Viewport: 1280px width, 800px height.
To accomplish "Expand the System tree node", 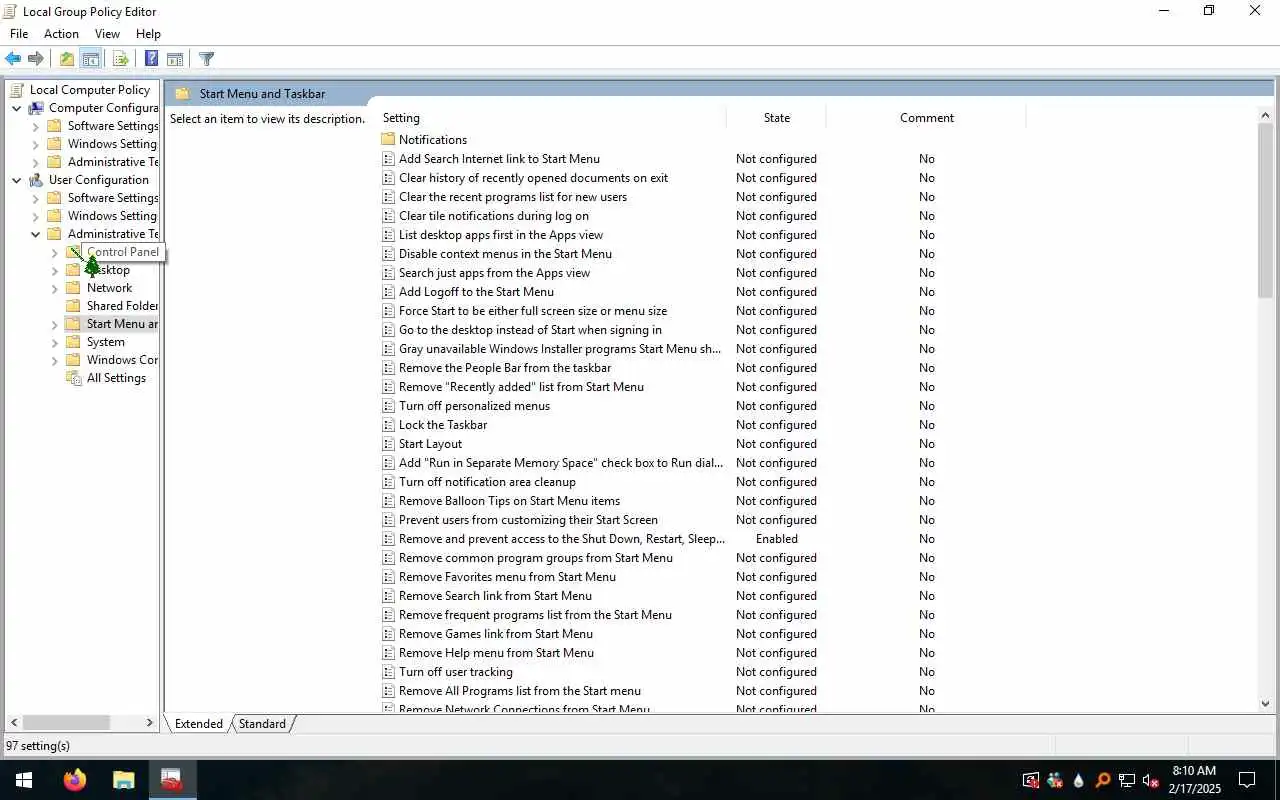I will click(x=55, y=342).
